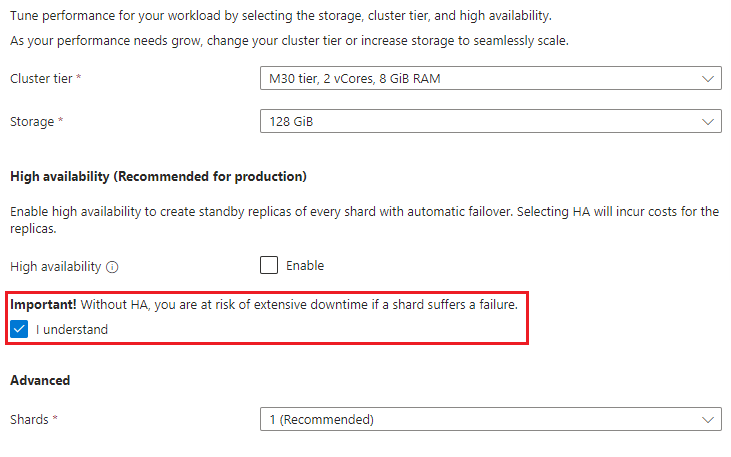
Task: Click the 'Storage' field label
Action: [33, 122]
